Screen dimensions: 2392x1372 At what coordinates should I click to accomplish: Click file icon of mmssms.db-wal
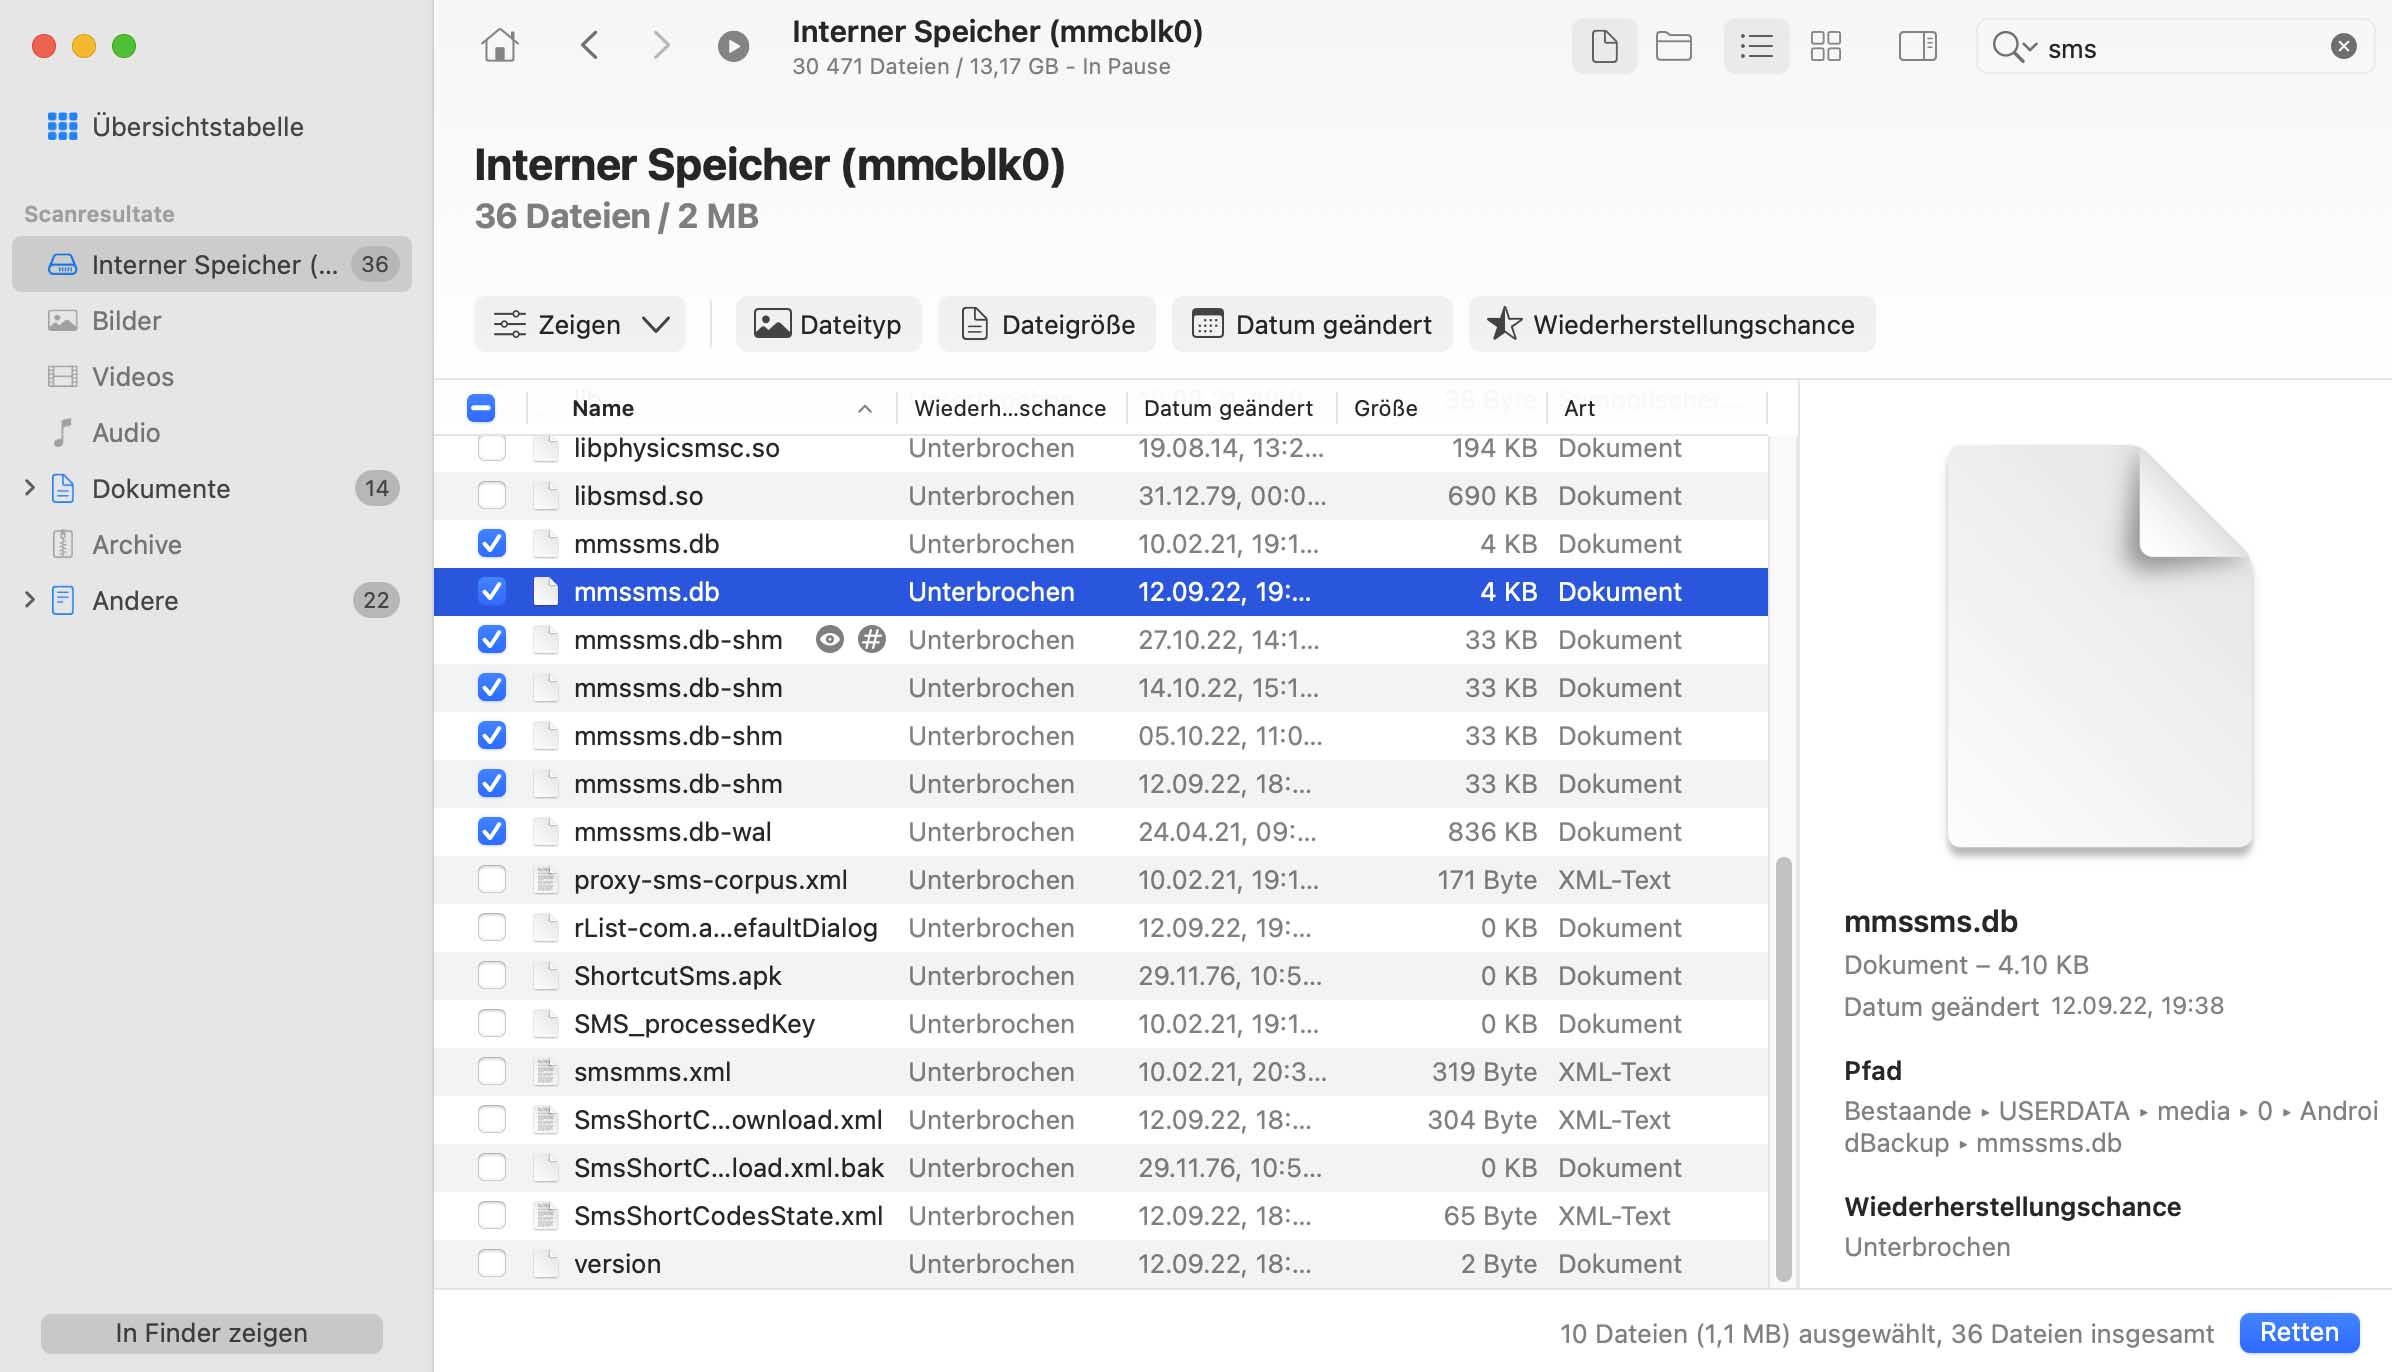click(546, 832)
